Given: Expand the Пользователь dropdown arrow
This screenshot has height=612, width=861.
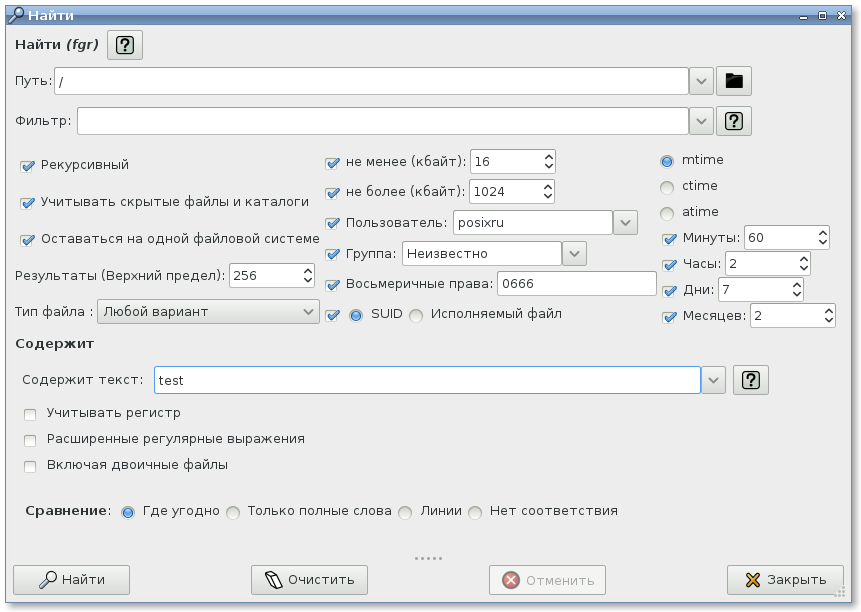Looking at the screenshot, I should click(625, 223).
